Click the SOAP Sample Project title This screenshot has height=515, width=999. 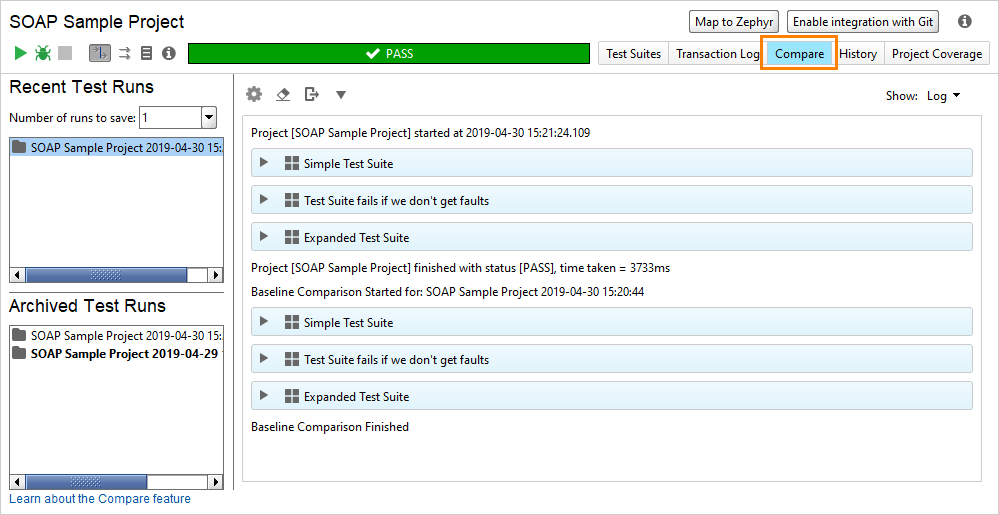coord(97,22)
